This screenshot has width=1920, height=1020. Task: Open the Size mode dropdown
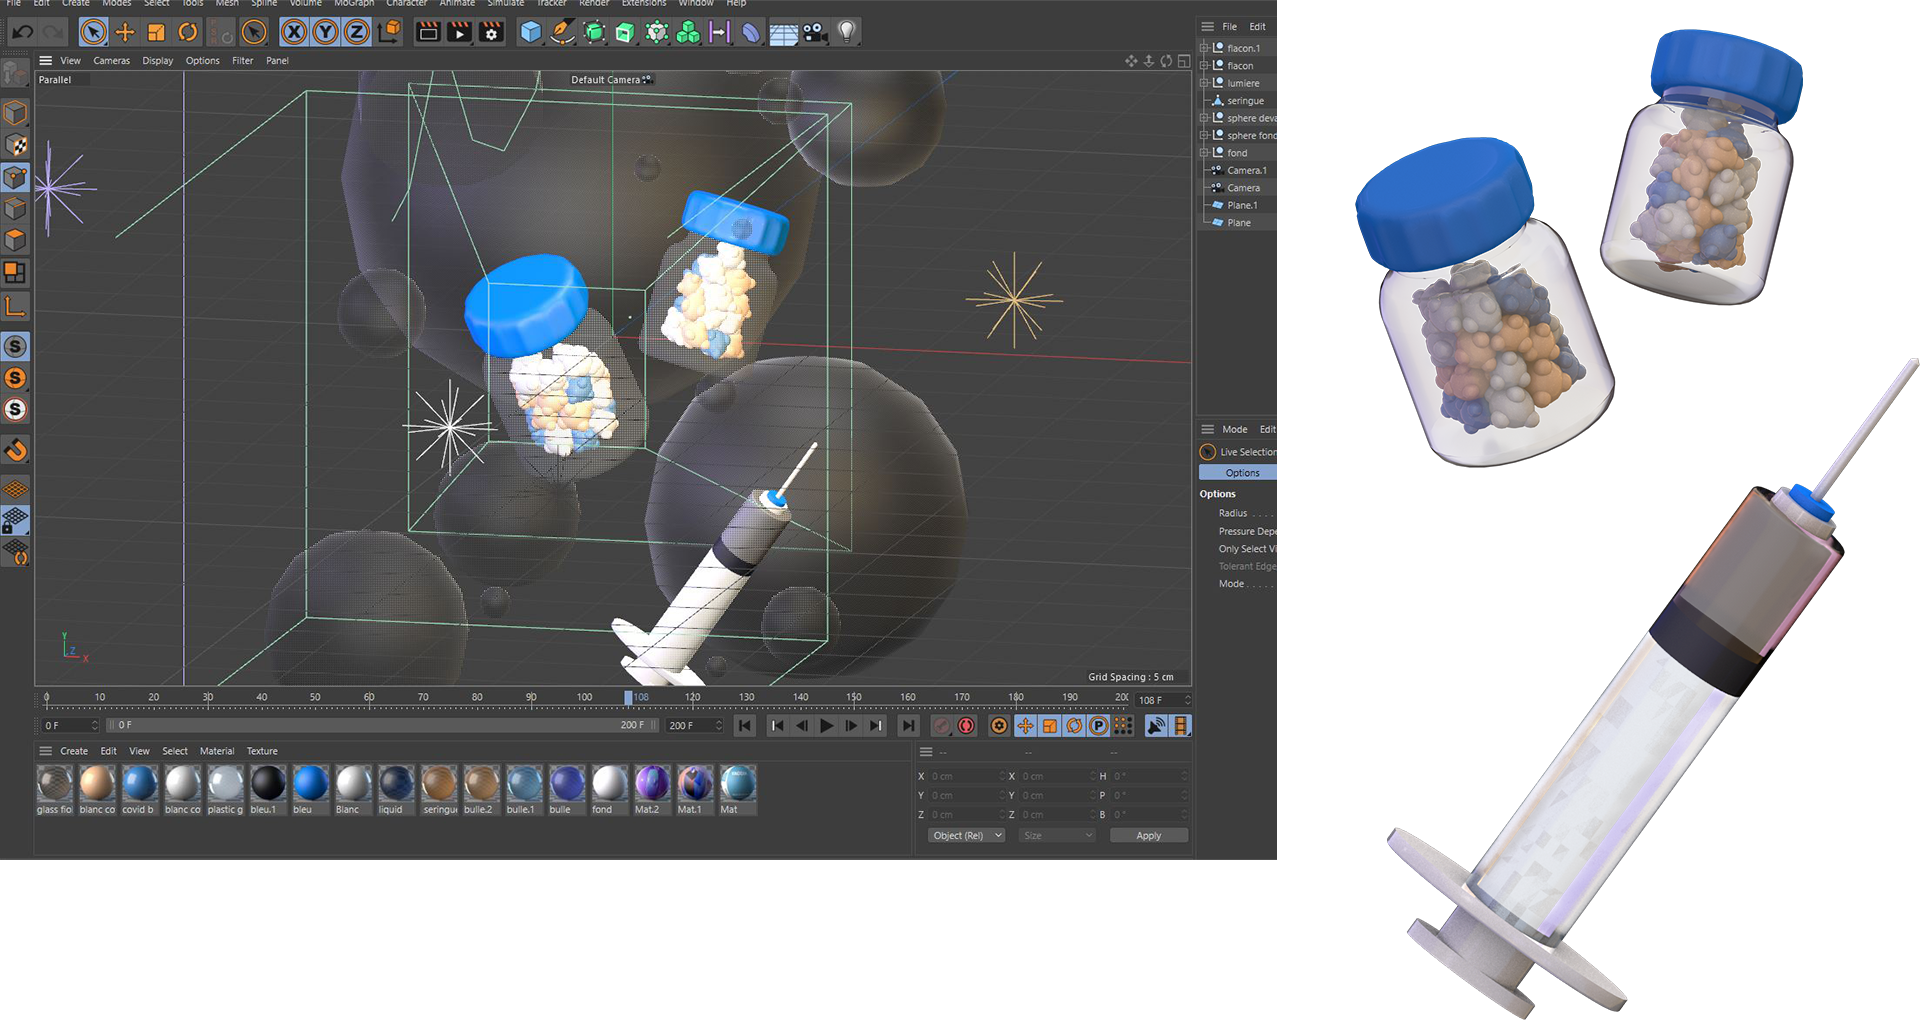coord(1057,836)
